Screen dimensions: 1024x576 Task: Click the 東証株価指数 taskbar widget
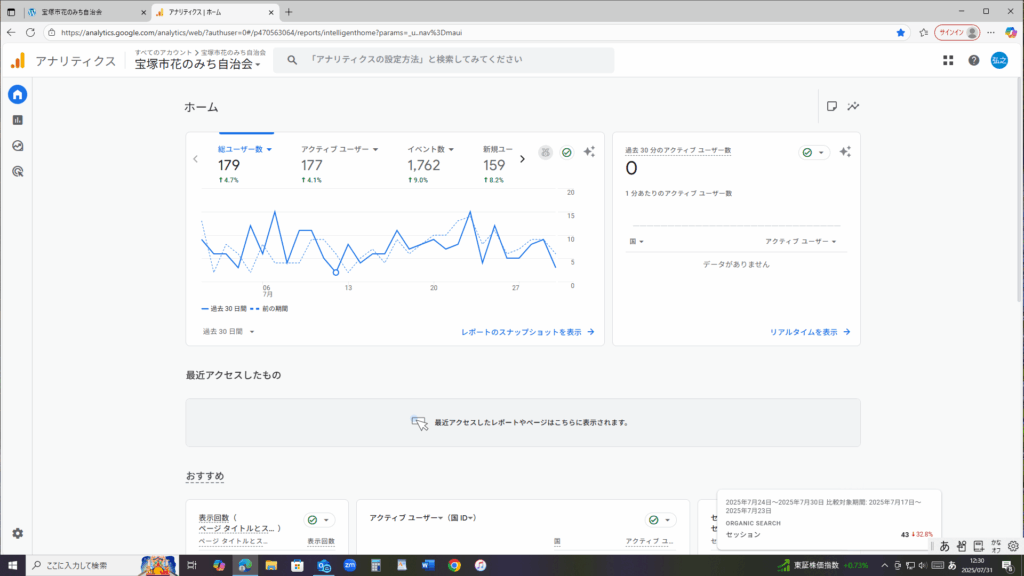[x=823, y=566]
